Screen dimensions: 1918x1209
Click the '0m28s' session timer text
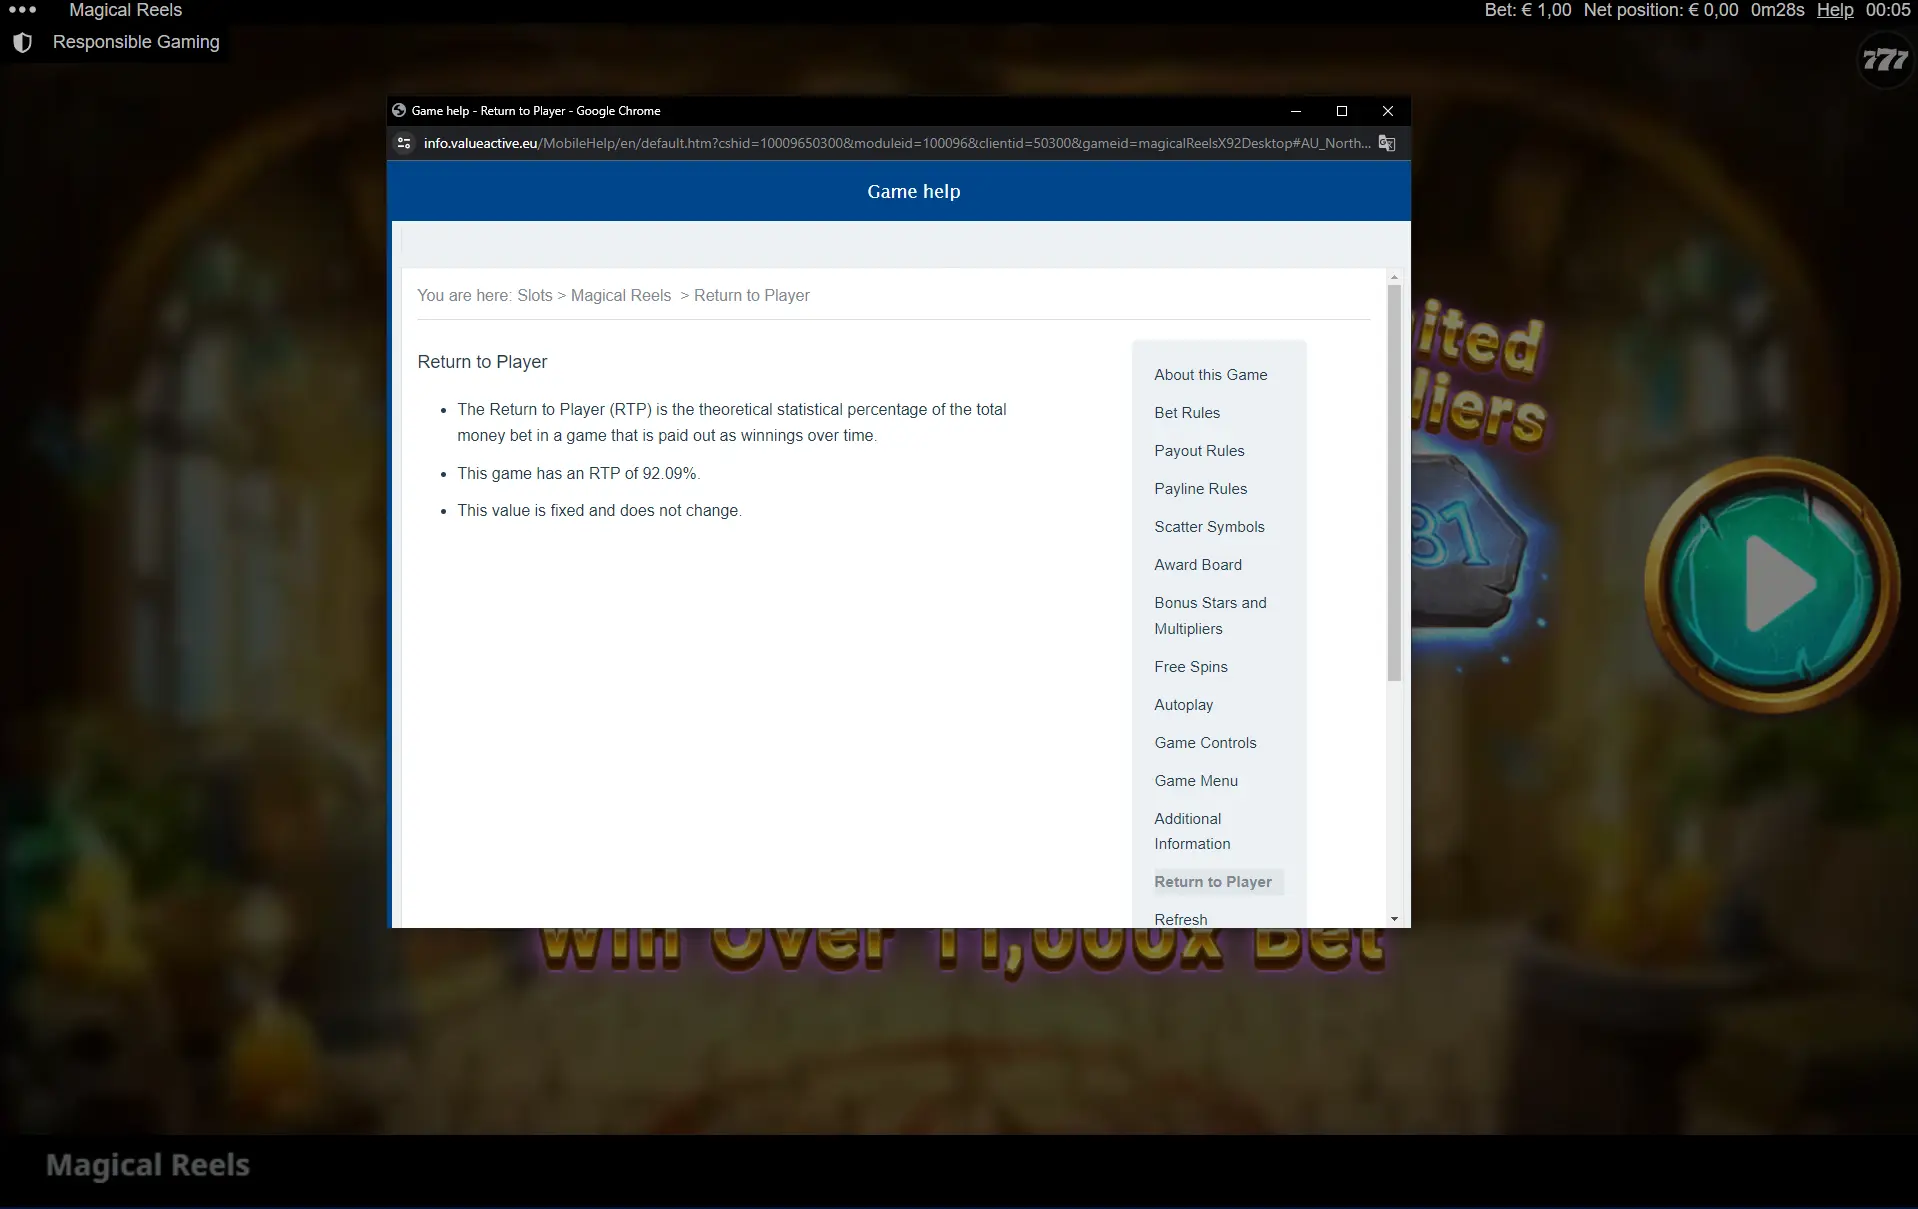(1777, 10)
